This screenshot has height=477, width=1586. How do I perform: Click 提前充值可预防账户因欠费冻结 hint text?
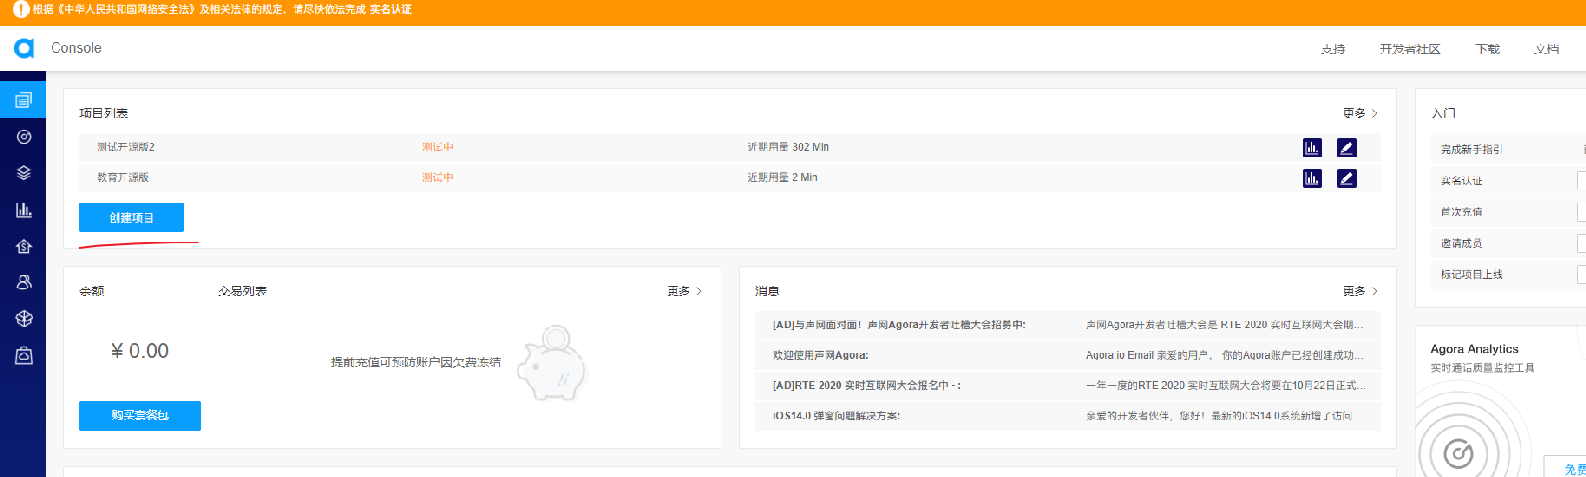pyautogui.click(x=416, y=362)
